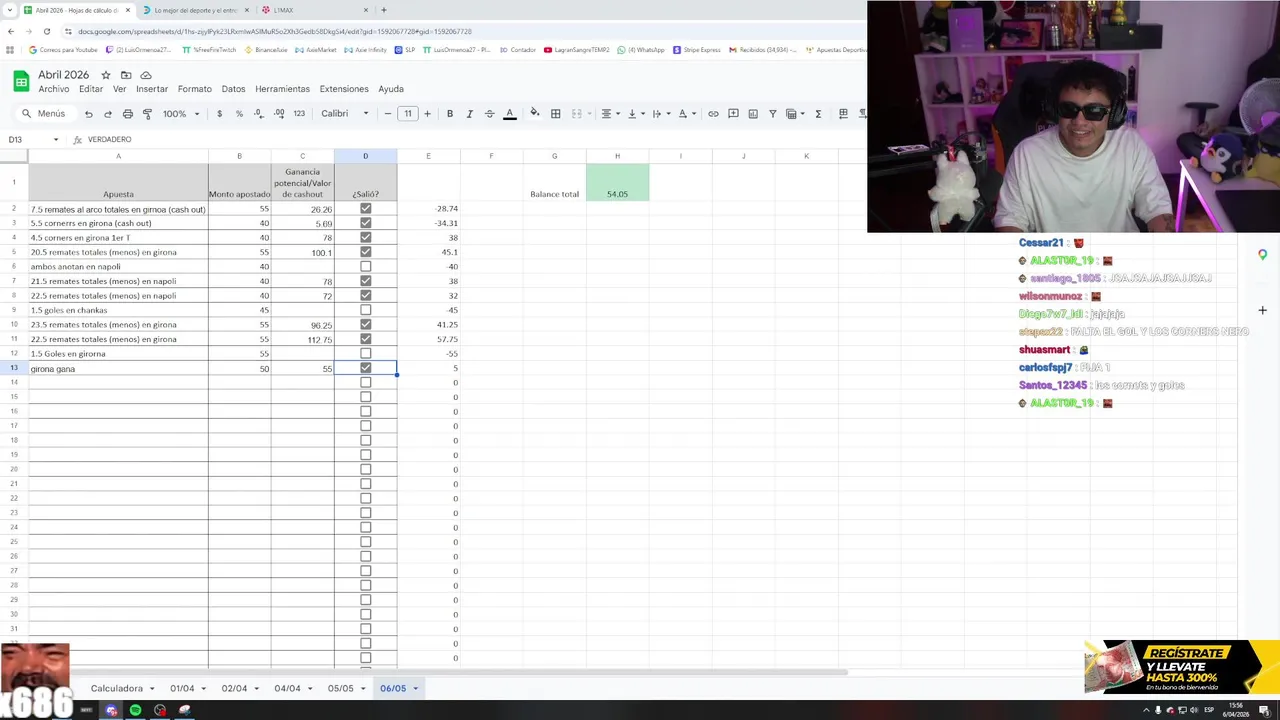The height and width of the screenshot is (720, 1280).
Task: Uncheck ¿Salió? for 23.5 remates totales row
Action: (x=365, y=324)
